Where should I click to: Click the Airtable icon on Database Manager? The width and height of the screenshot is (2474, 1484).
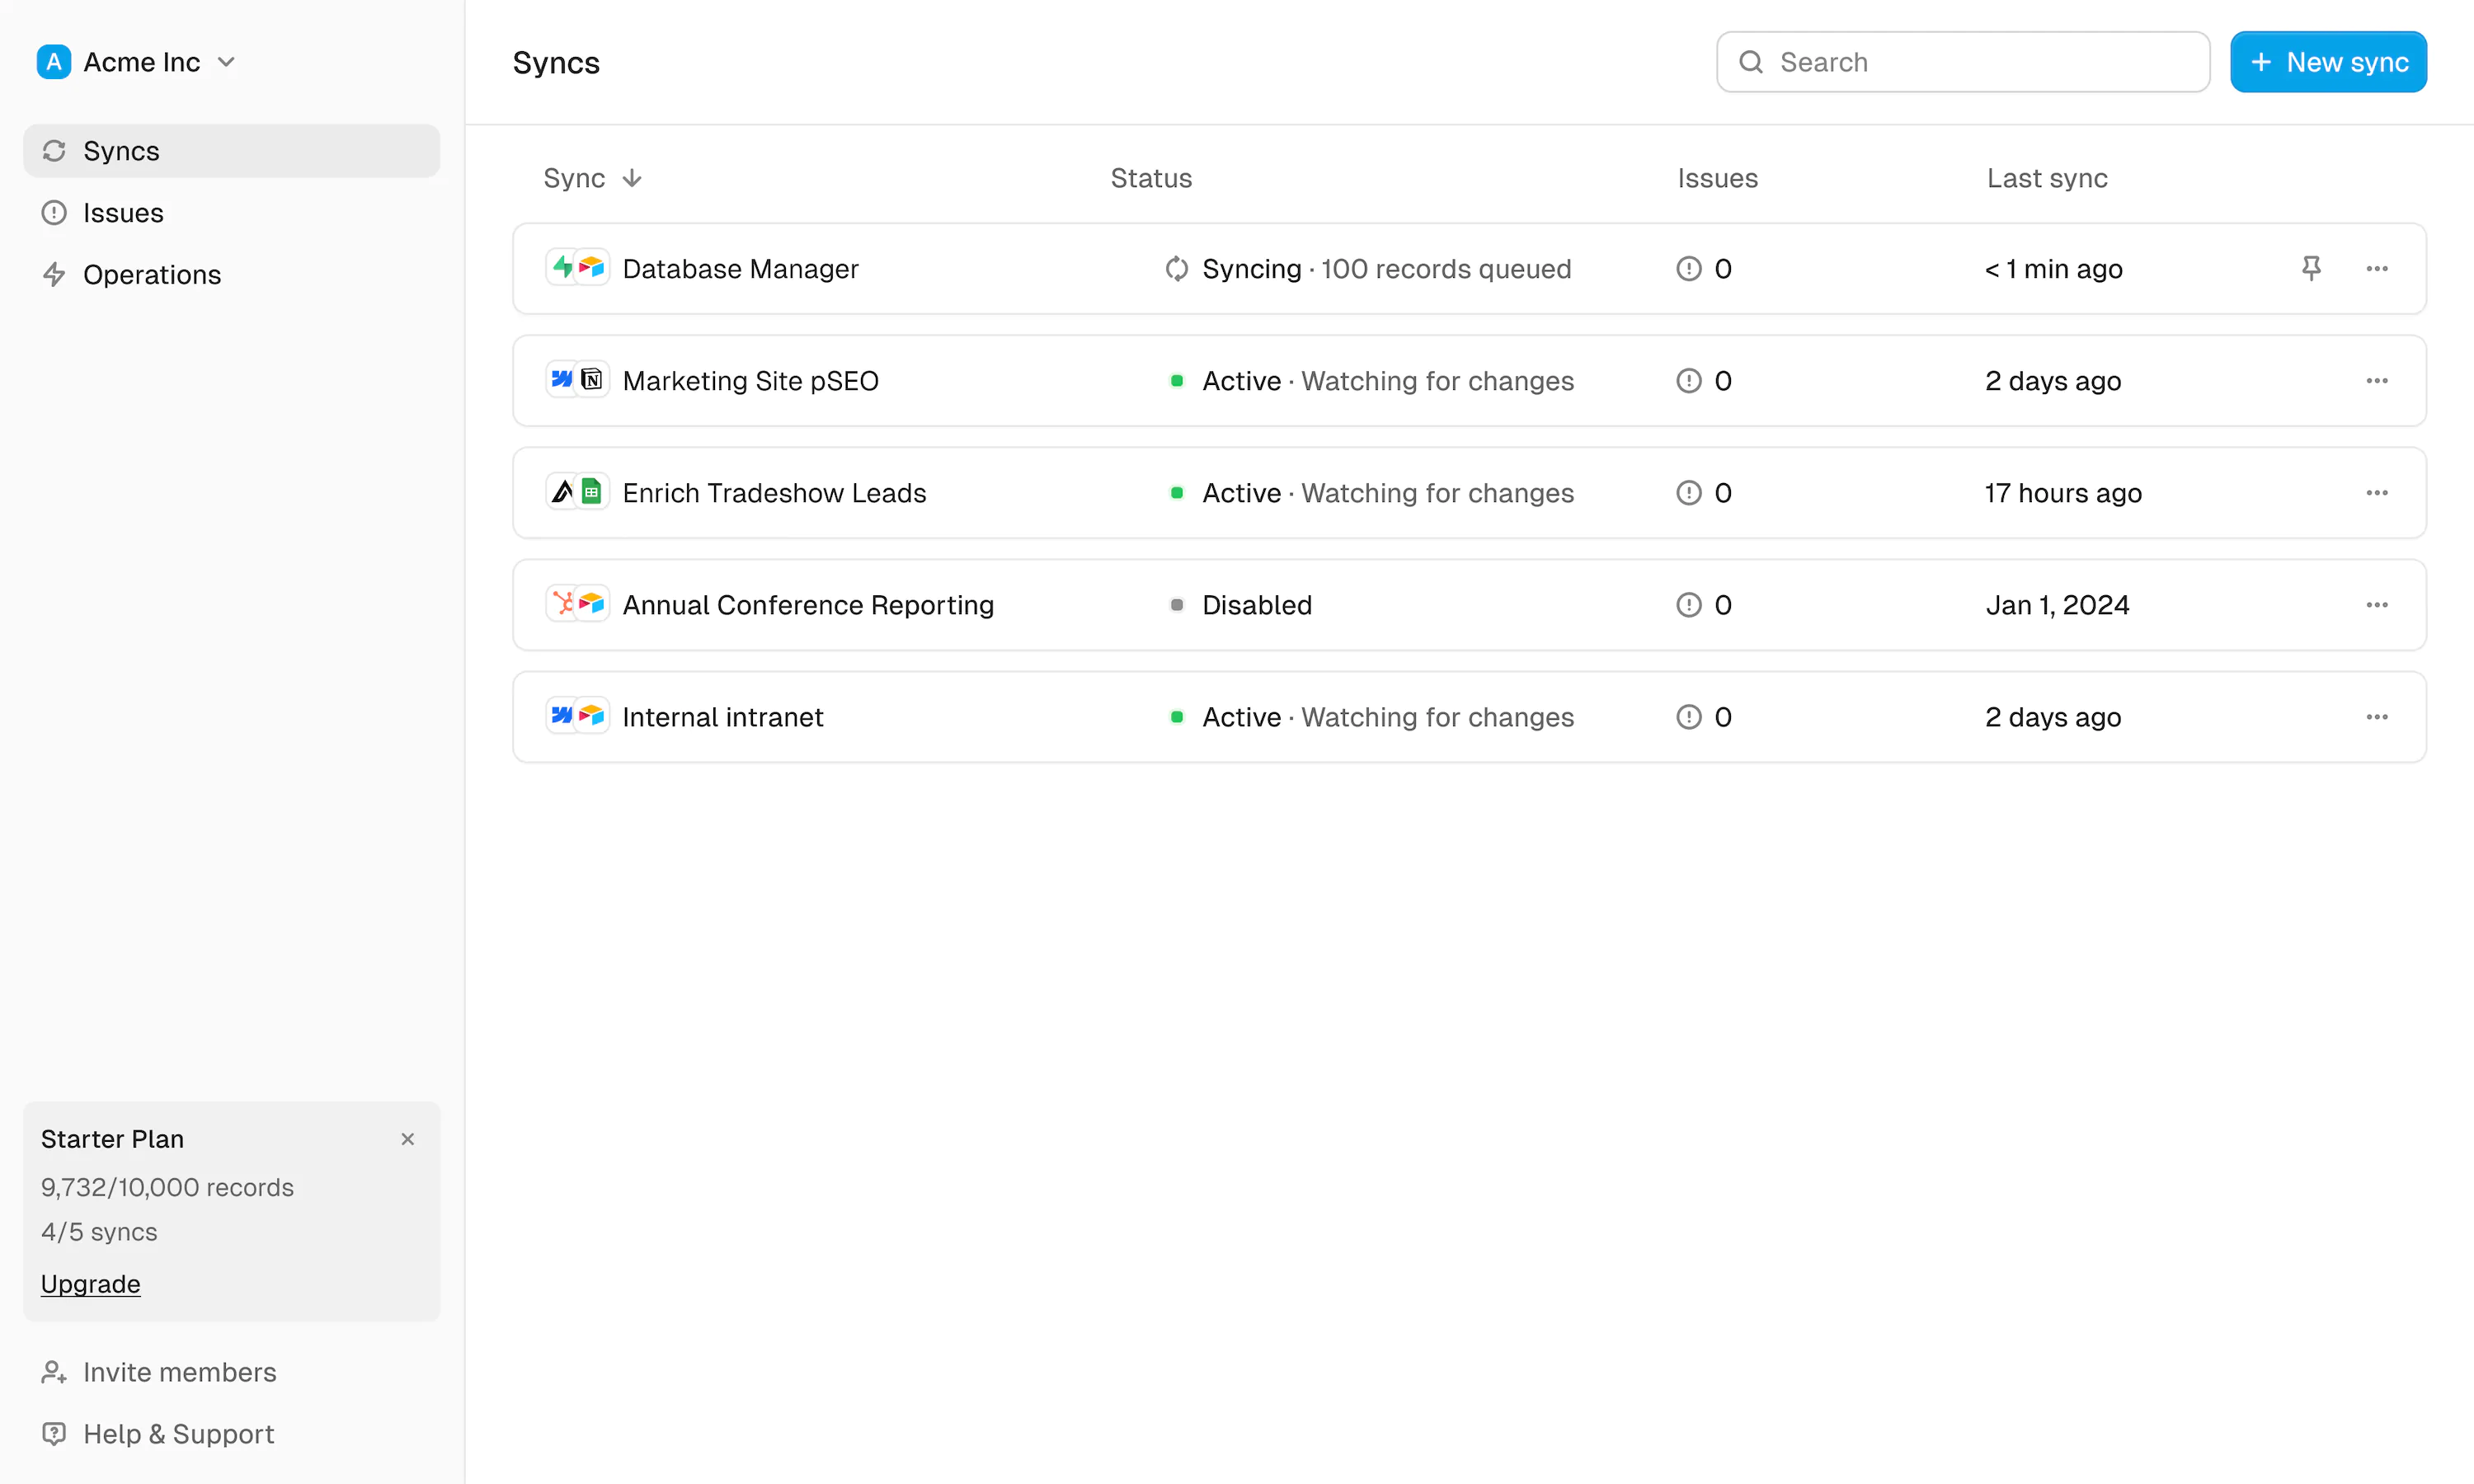[592, 267]
